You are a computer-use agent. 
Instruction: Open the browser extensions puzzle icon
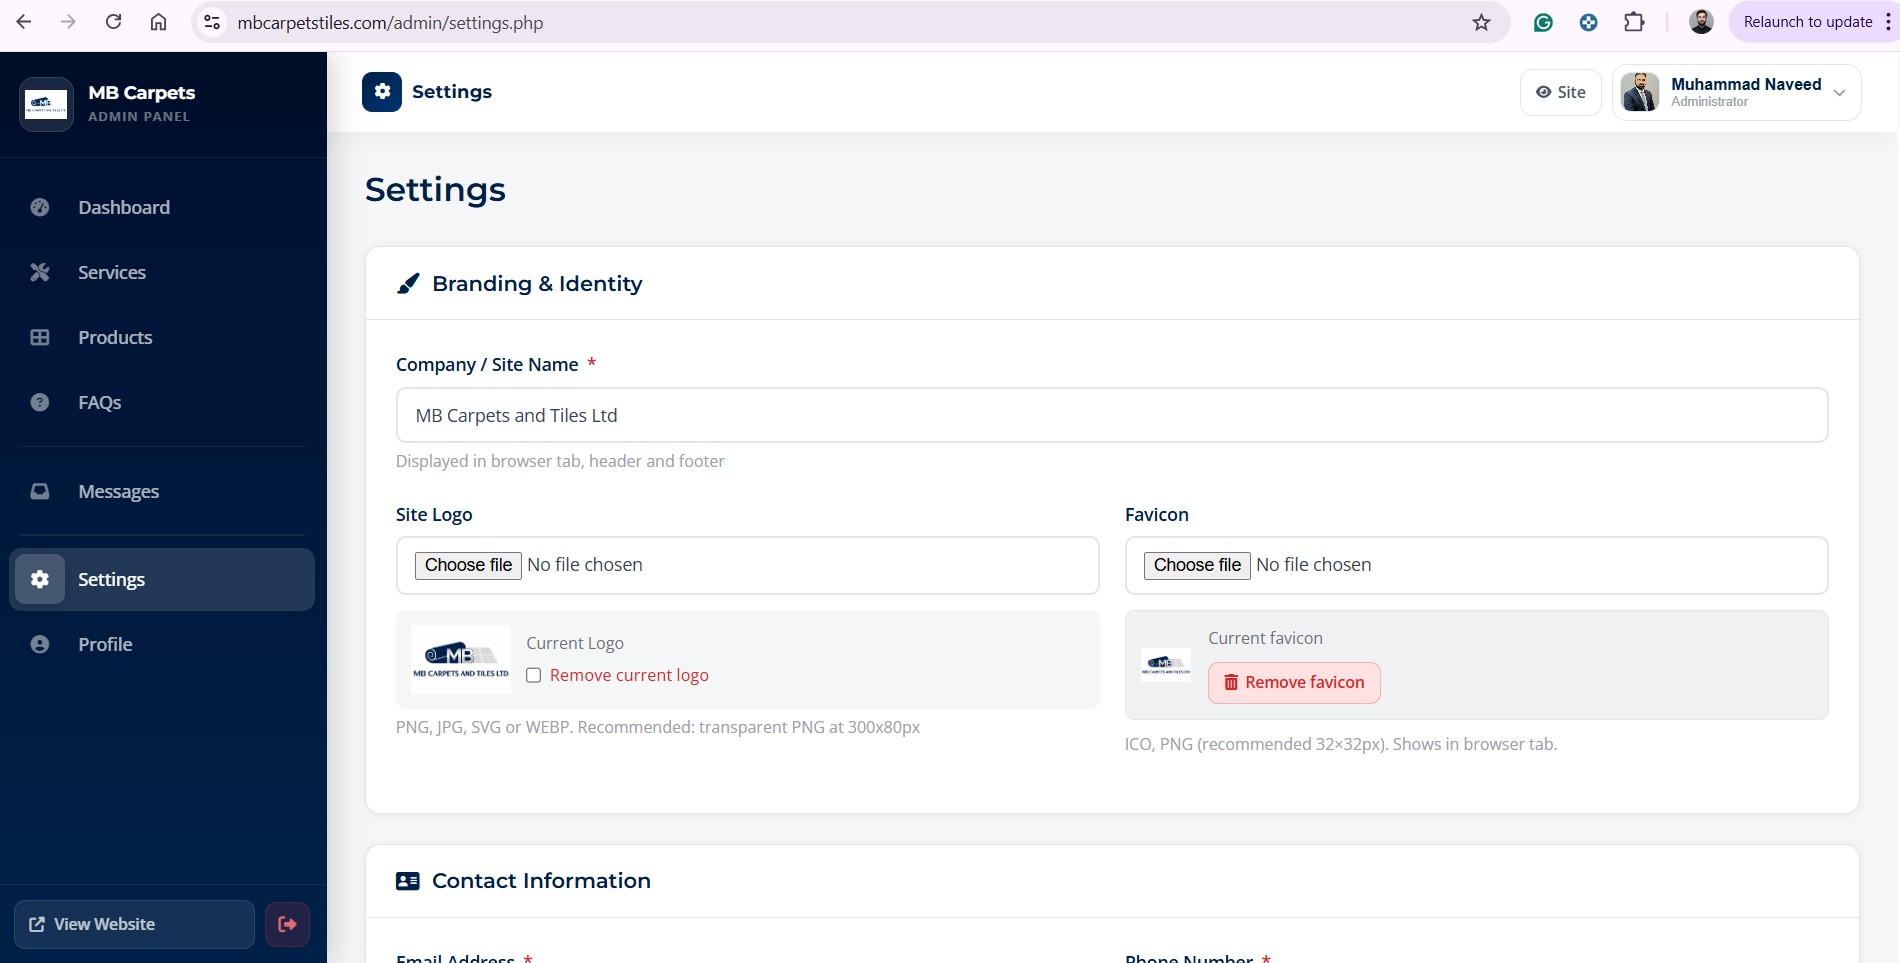1634,22
